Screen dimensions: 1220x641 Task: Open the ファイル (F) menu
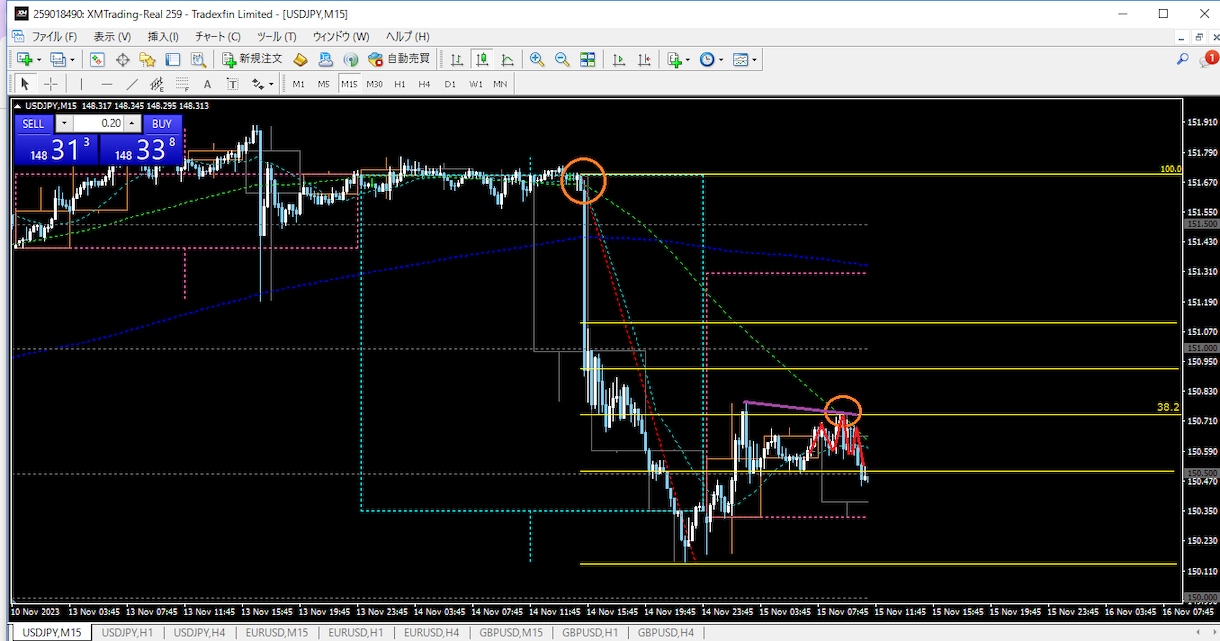tap(54, 37)
